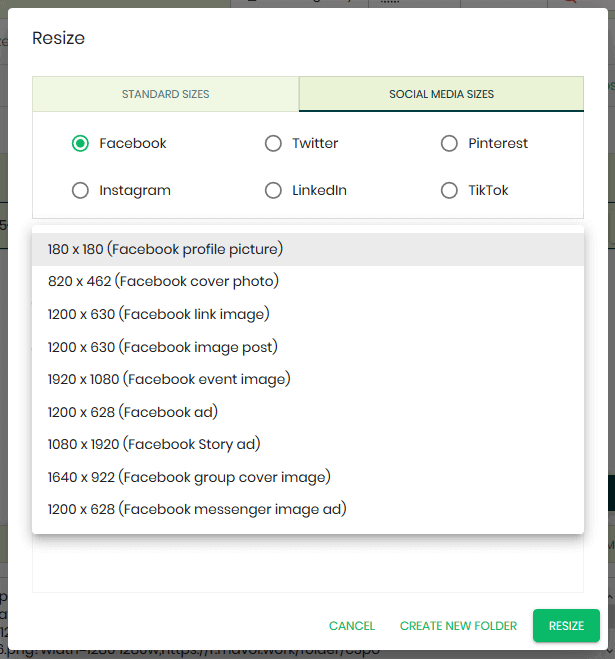Switch to the Standard Sizes tab
The image size is (615, 659).
click(166, 94)
